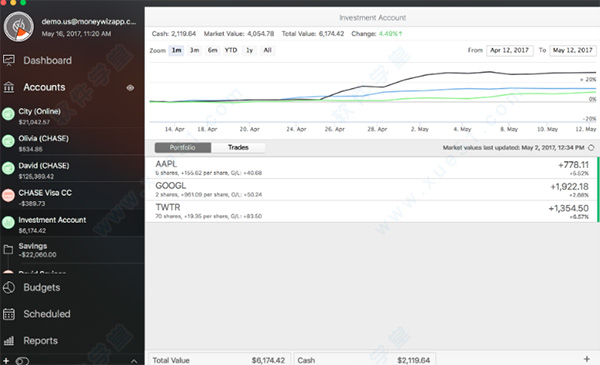Open the Accounts section
This screenshot has height=365, width=600.
coord(44,87)
